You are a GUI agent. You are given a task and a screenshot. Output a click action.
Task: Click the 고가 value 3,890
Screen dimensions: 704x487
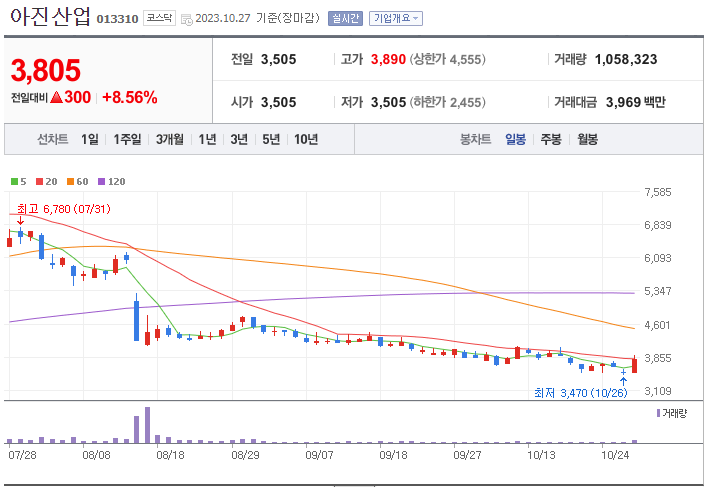(x=388, y=59)
